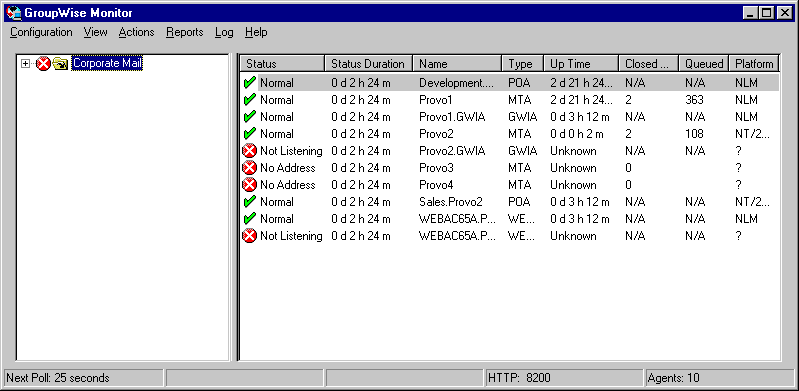Image resolution: width=799 pixels, height=391 pixels.
Task: Click the green checkmark icon for Sales.Provo2
Action: pyautogui.click(x=249, y=201)
